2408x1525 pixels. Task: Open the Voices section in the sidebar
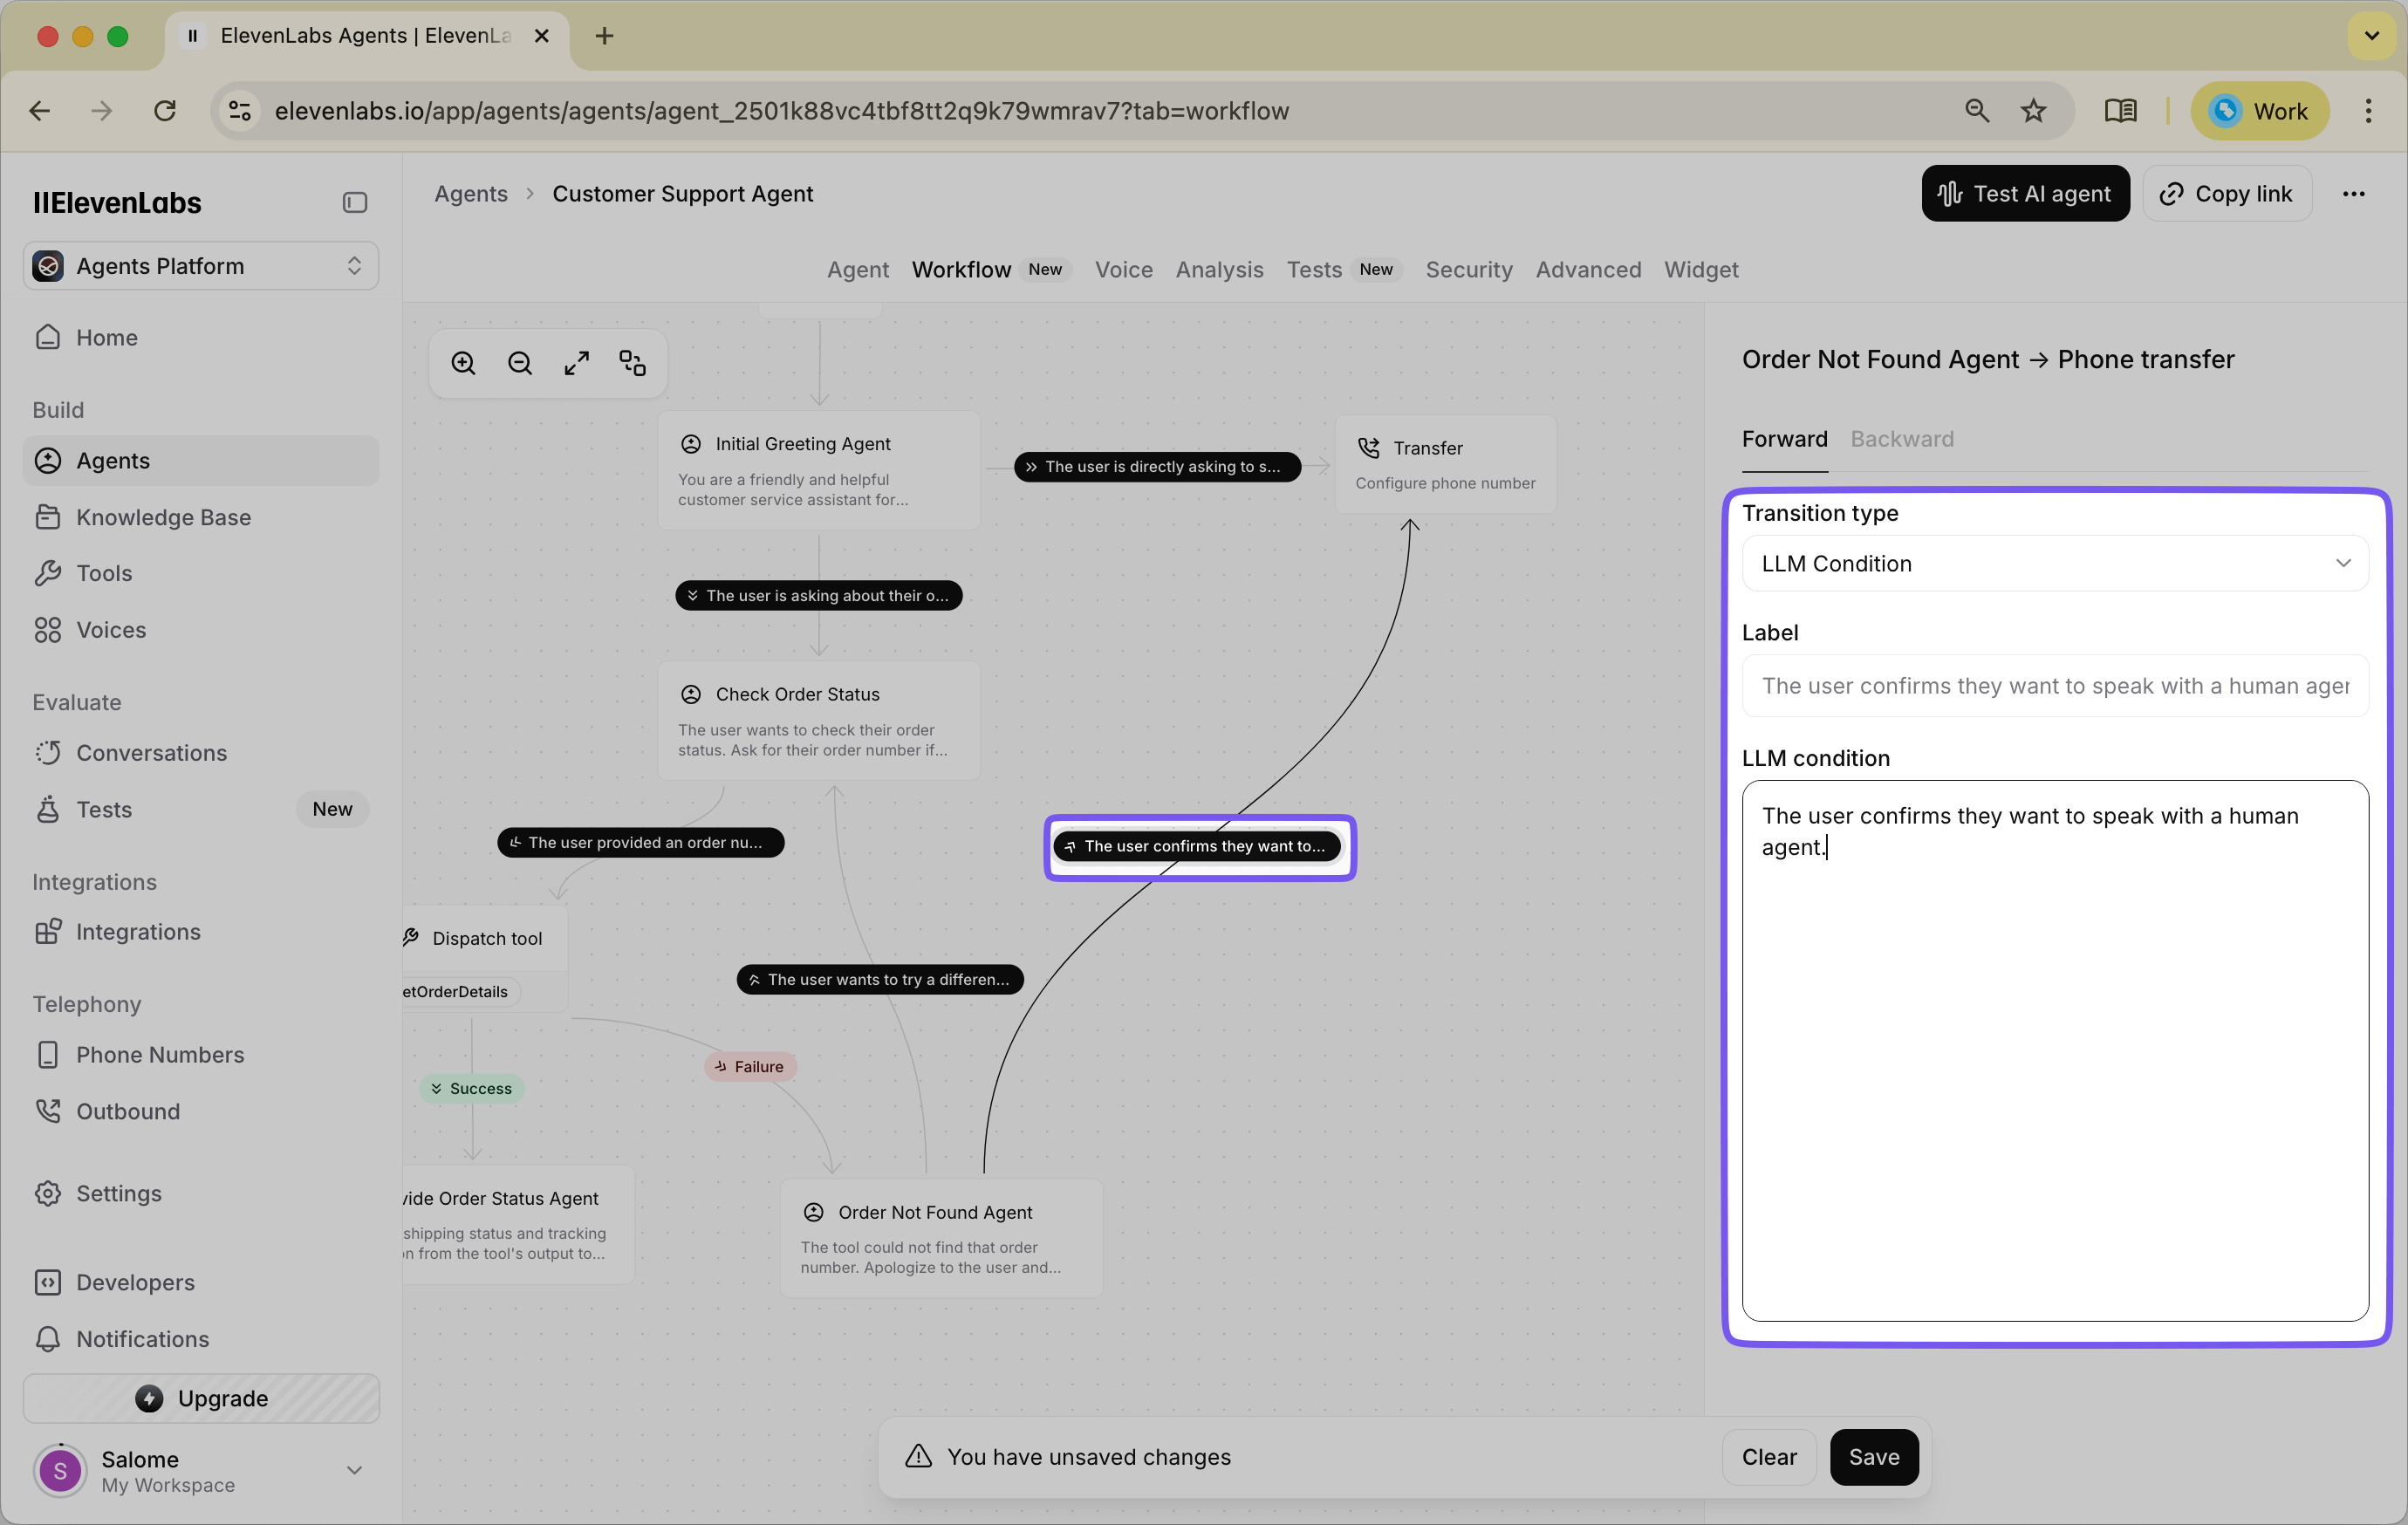point(111,630)
